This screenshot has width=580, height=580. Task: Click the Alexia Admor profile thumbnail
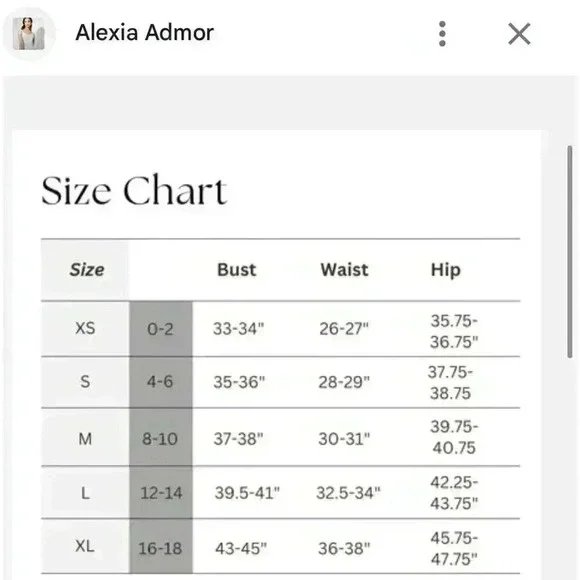pos(29,34)
